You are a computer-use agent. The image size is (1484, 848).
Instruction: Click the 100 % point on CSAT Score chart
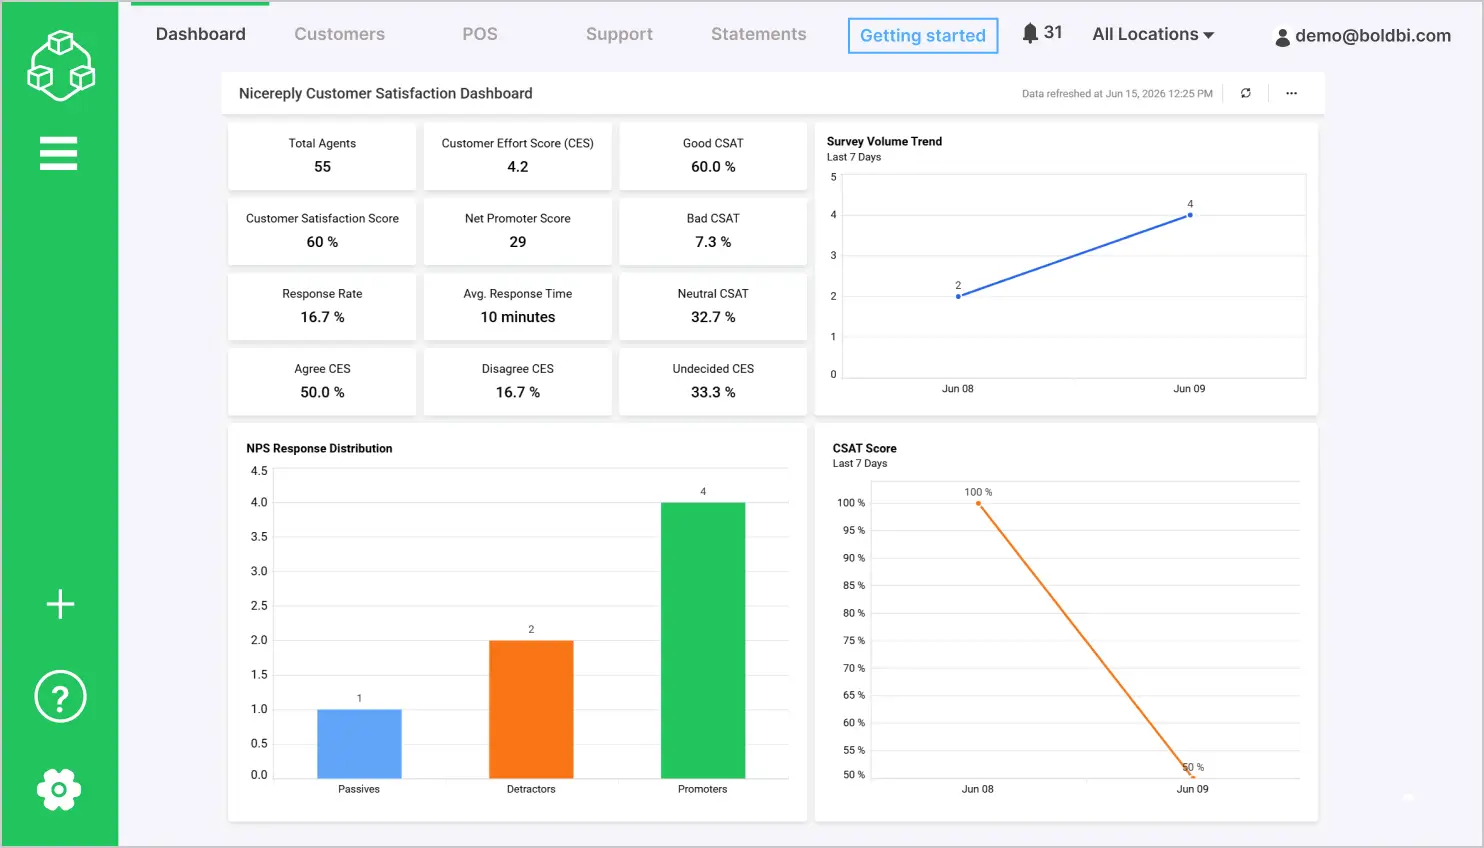(978, 503)
